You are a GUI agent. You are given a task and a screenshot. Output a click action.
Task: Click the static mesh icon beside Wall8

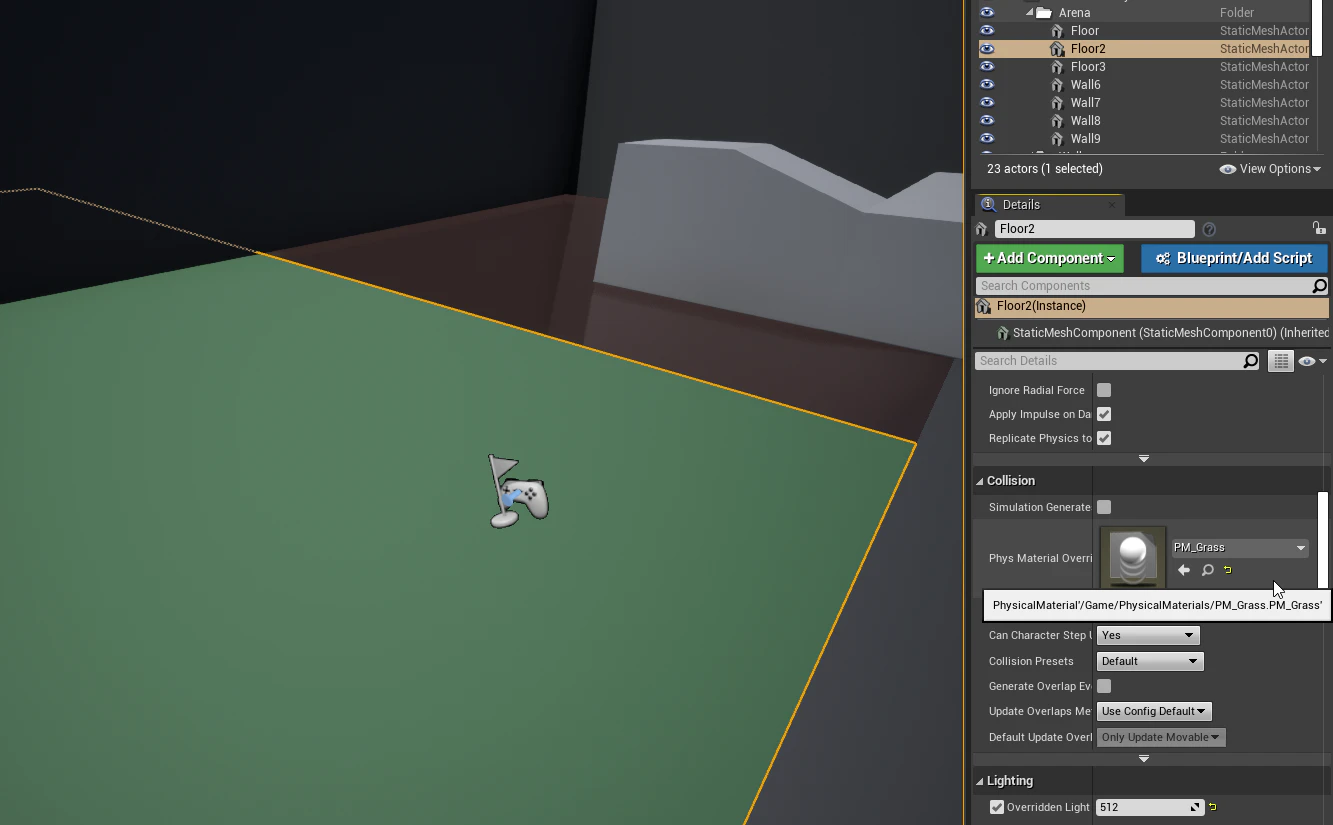click(x=1057, y=121)
